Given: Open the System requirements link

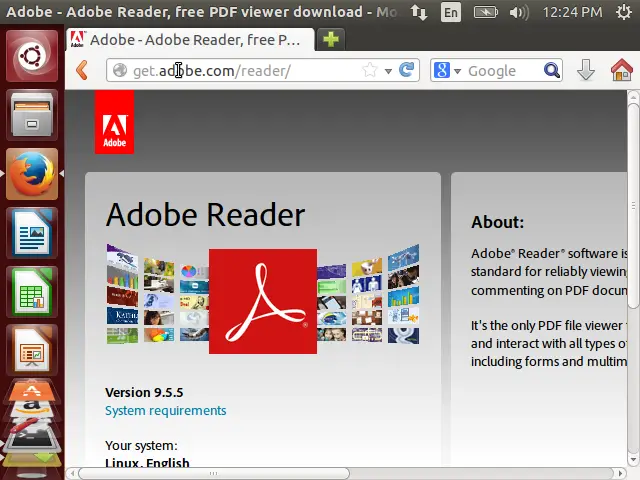Looking at the screenshot, I should pyautogui.click(x=165, y=410).
